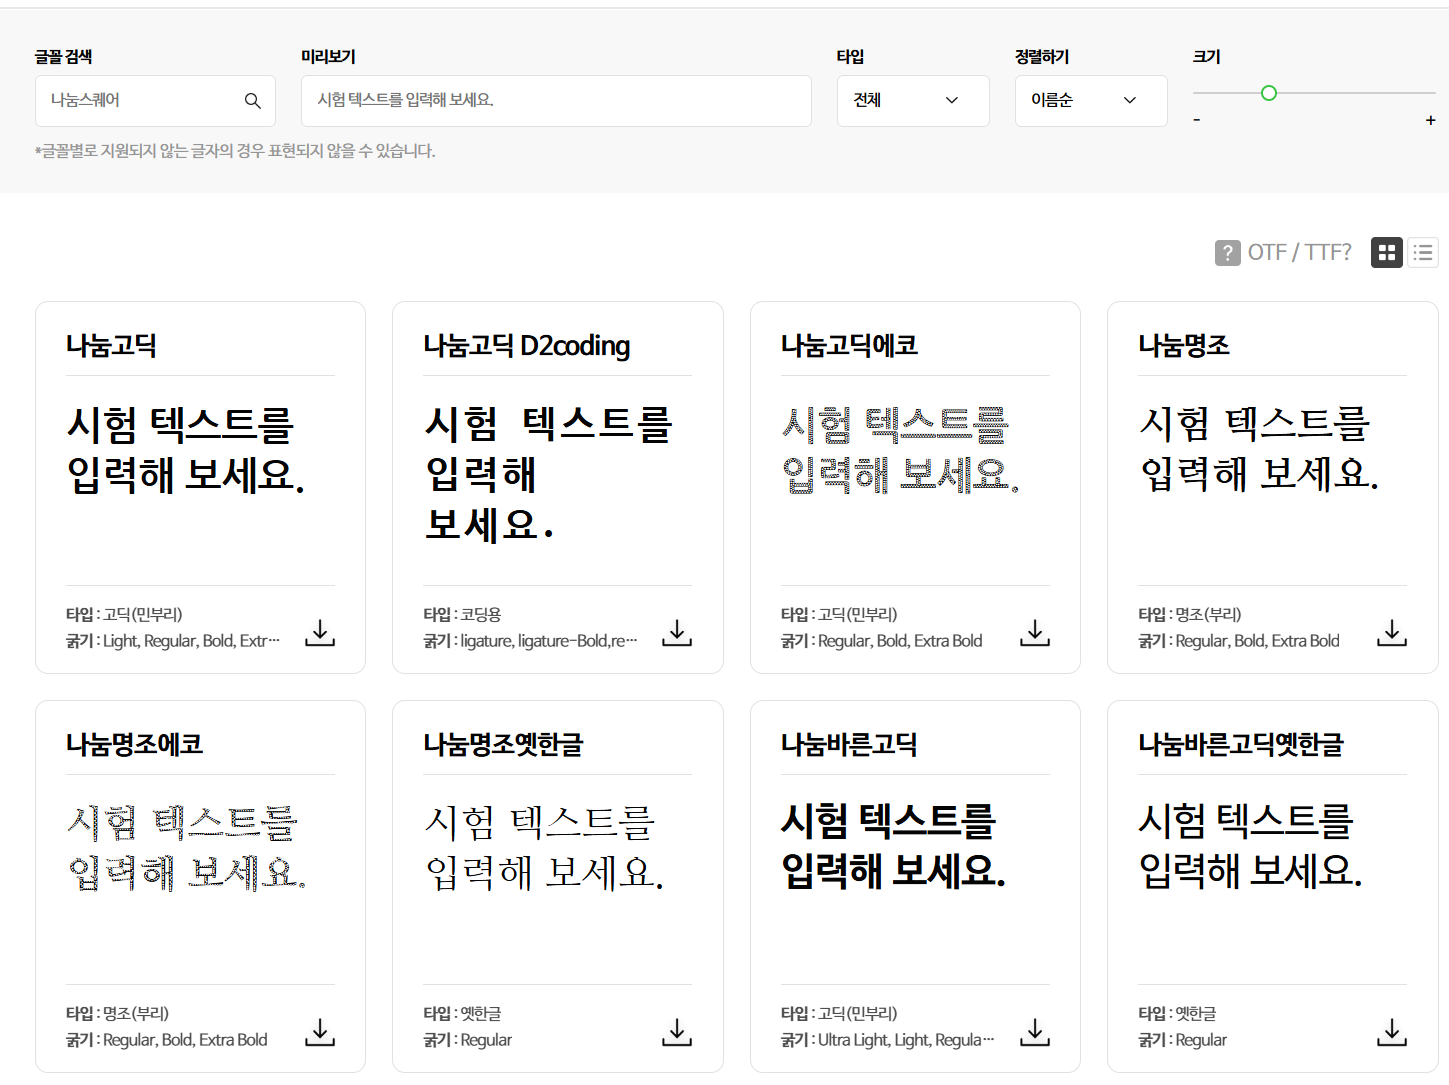Download the 나눔고딕 D2coding font
Screen dimensions: 1449x1085
click(677, 633)
